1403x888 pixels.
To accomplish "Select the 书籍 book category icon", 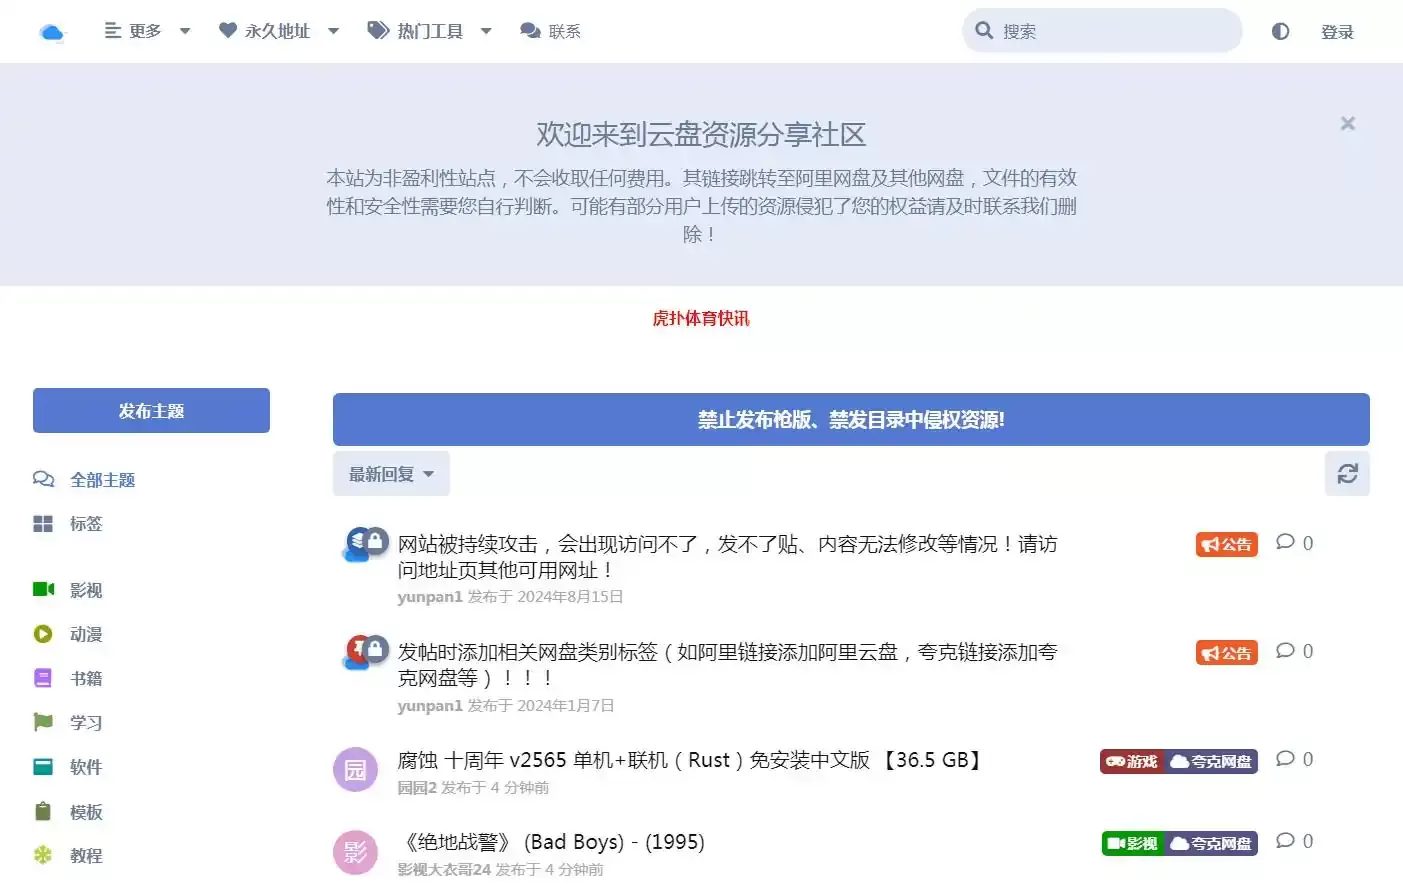I will pos(43,678).
